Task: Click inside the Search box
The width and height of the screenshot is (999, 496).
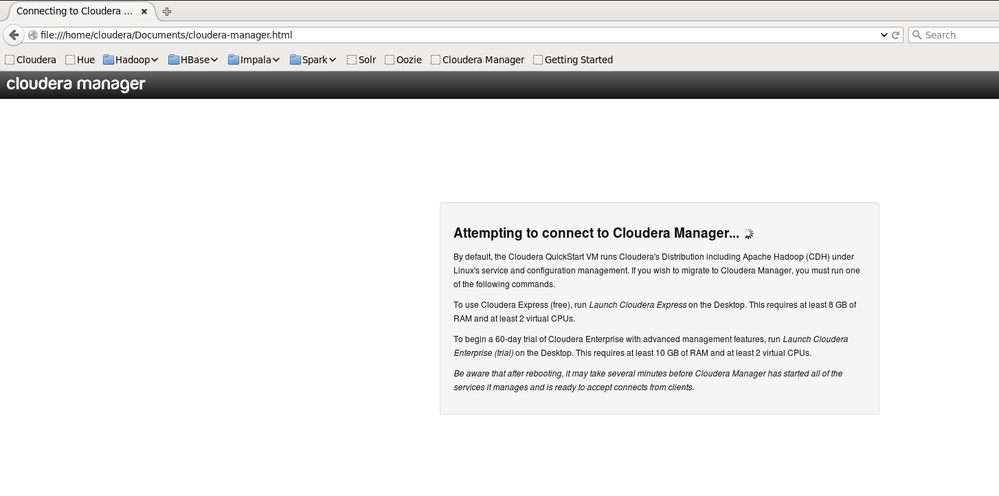Action: point(956,35)
